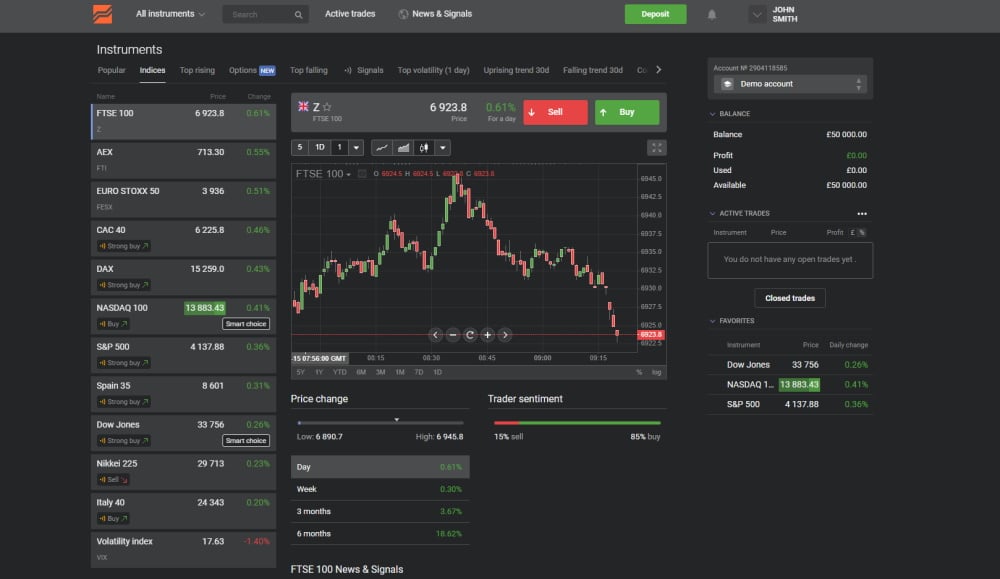Select the 5 interval option
The width and height of the screenshot is (1000, 579).
[300, 148]
